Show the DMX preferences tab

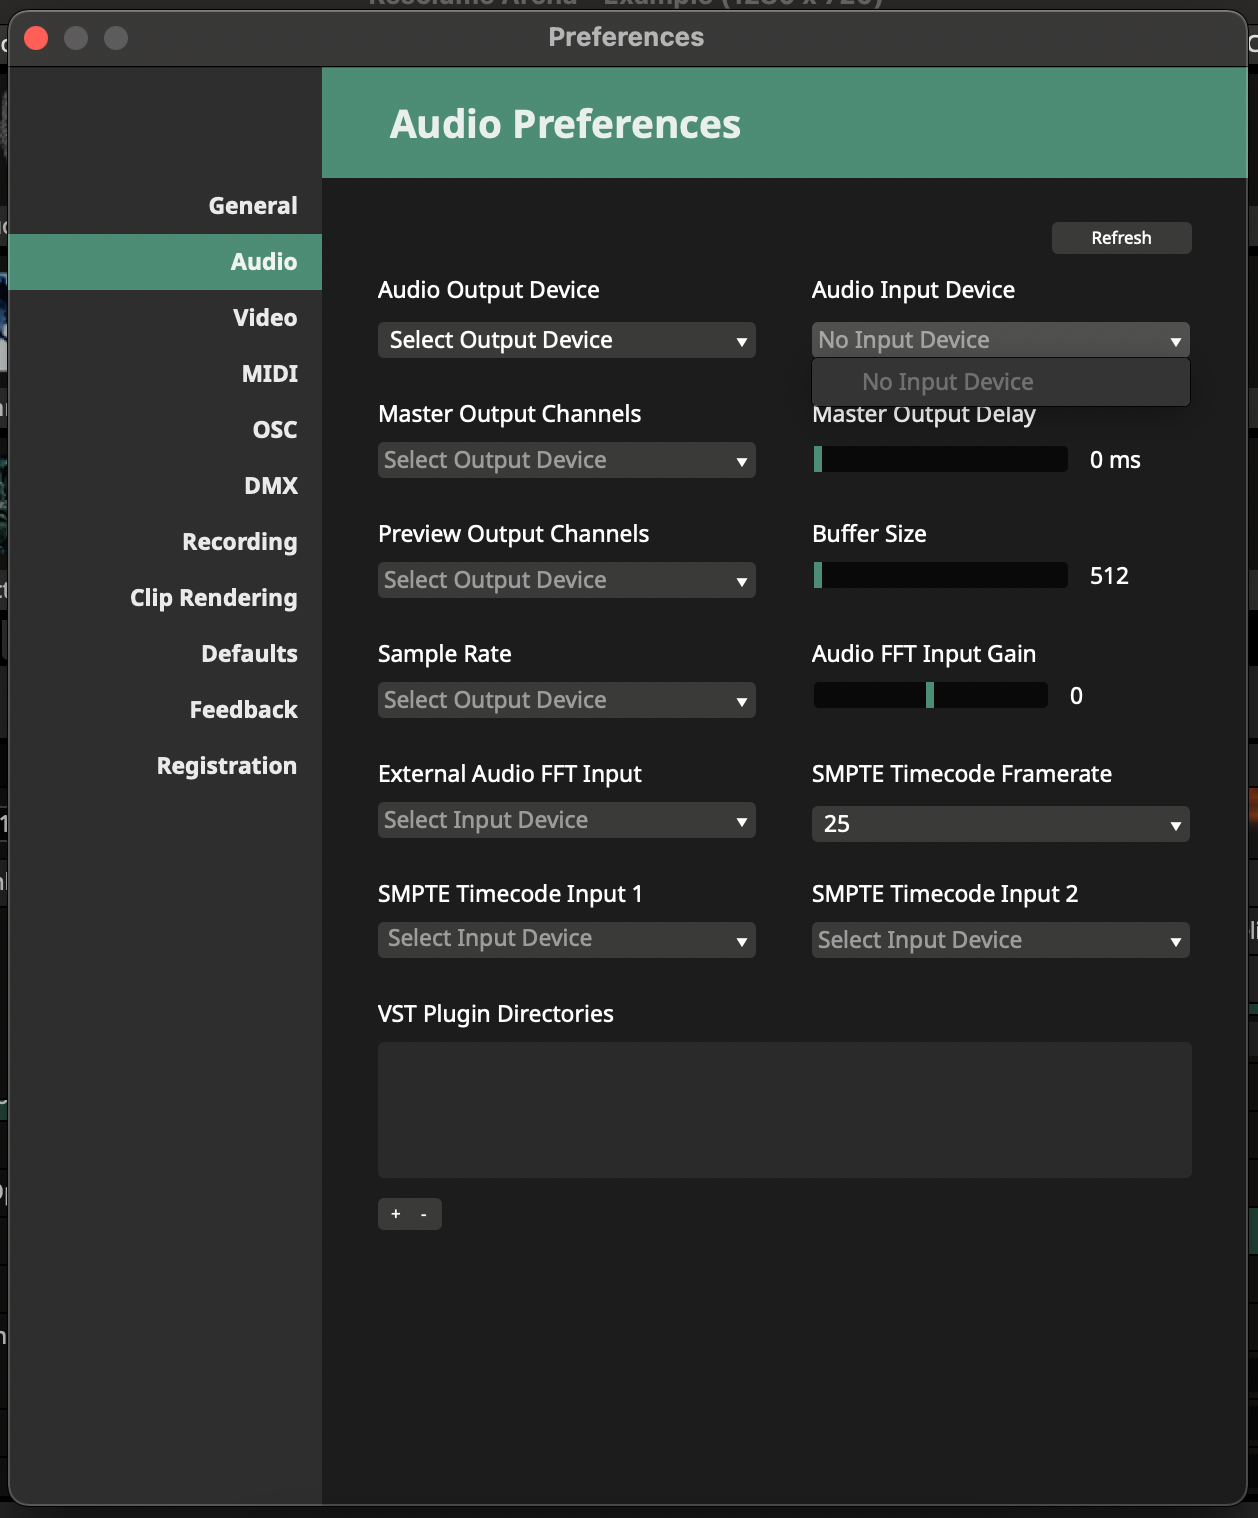(x=271, y=486)
